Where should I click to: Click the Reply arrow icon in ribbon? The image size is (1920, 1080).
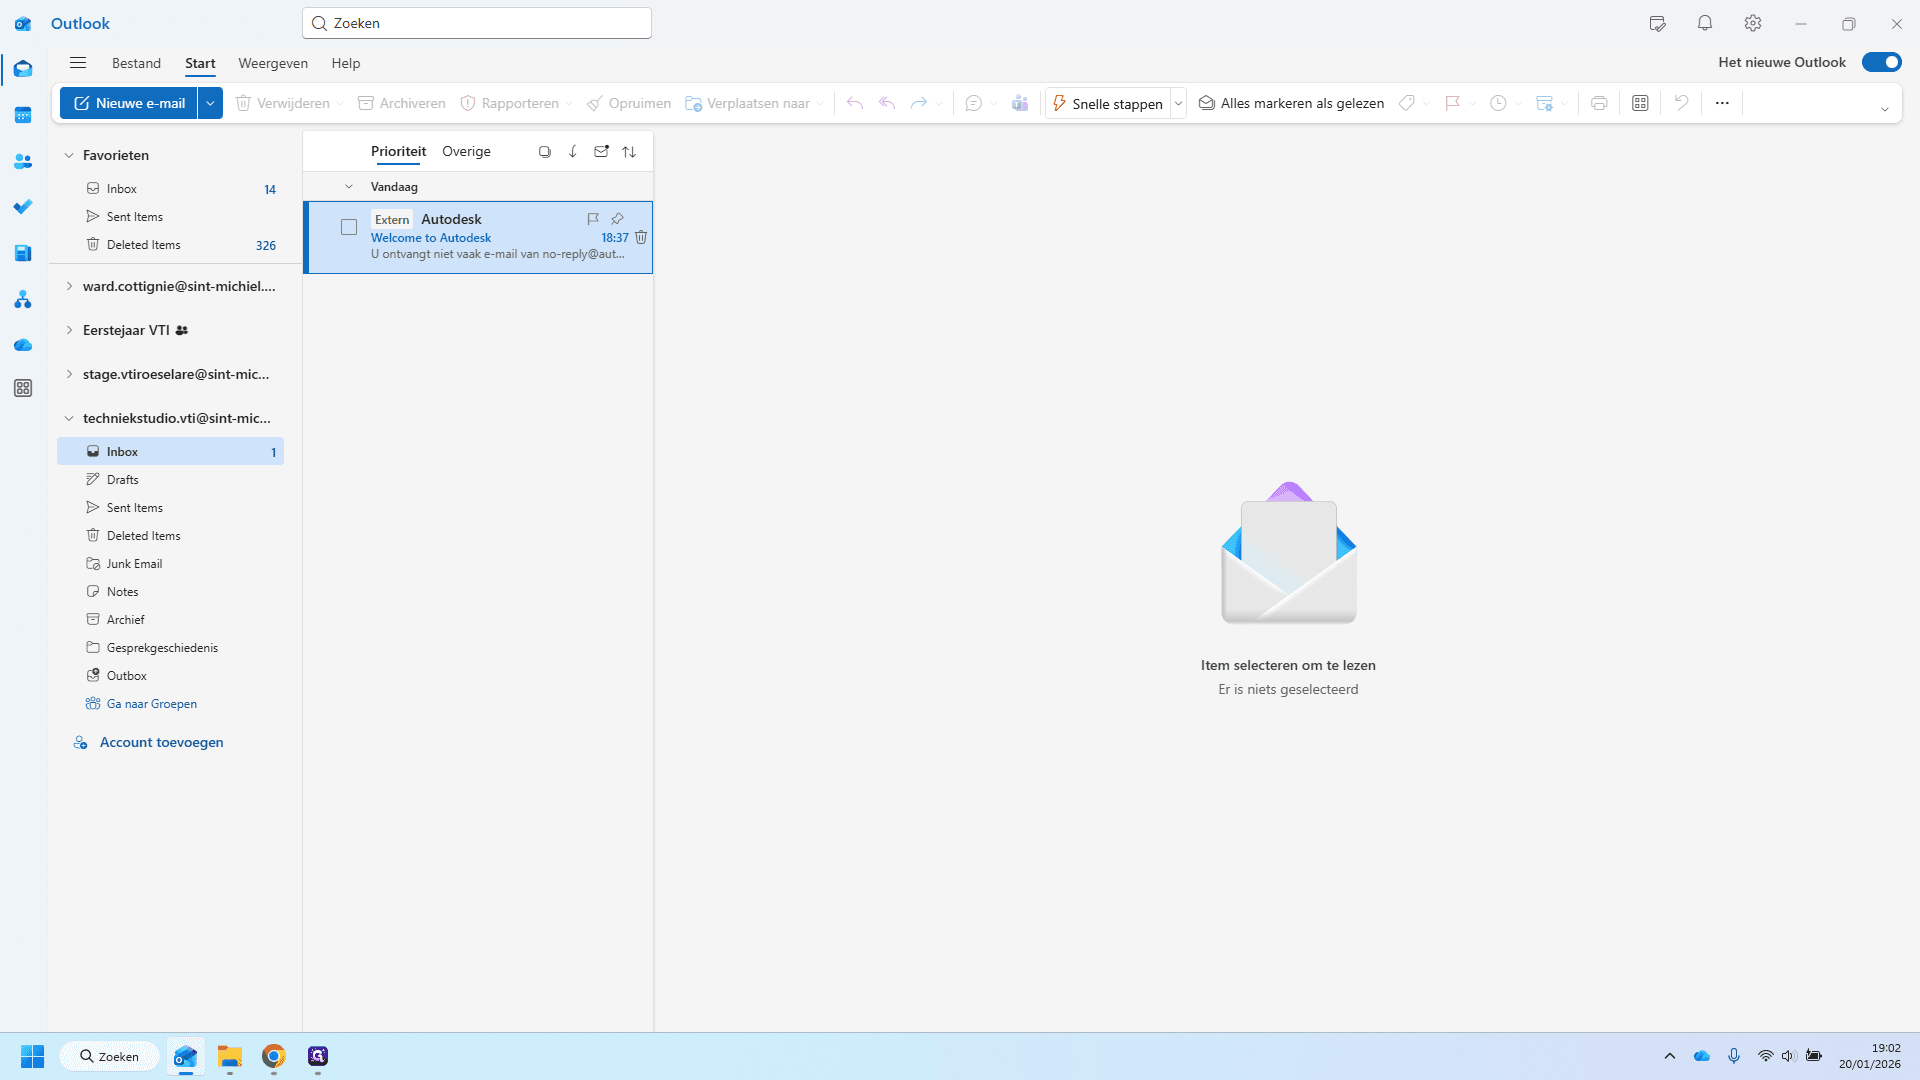click(x=855, y=103)
